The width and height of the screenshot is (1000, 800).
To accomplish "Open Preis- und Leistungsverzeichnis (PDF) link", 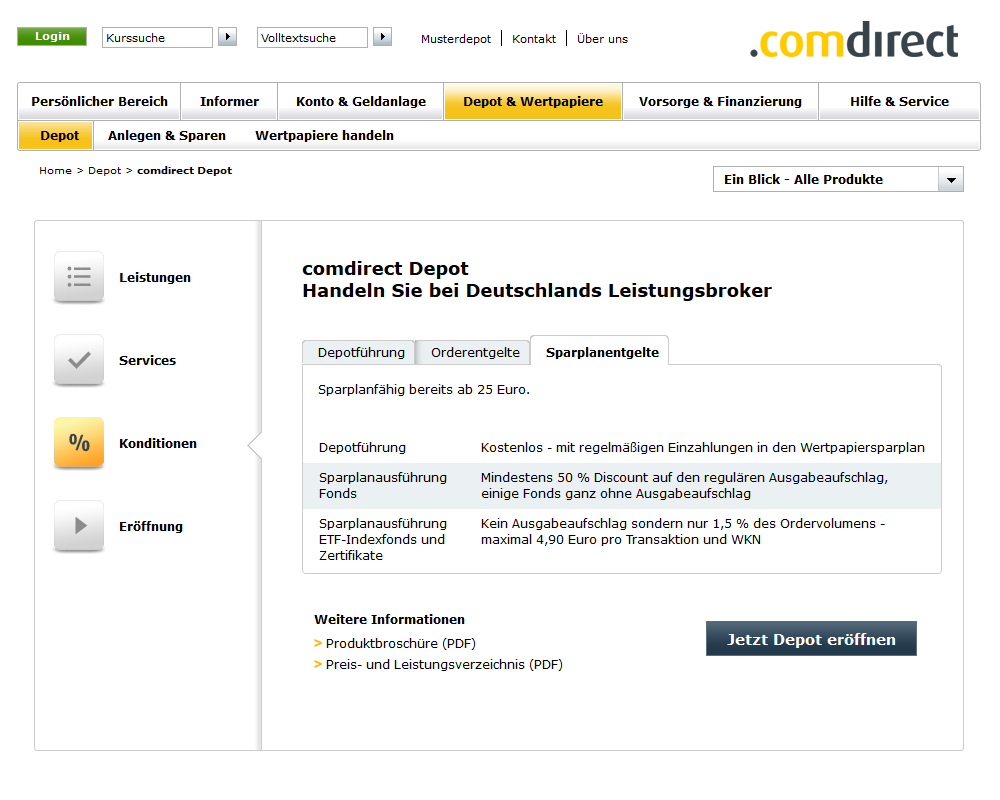I will tap(444, 664).
